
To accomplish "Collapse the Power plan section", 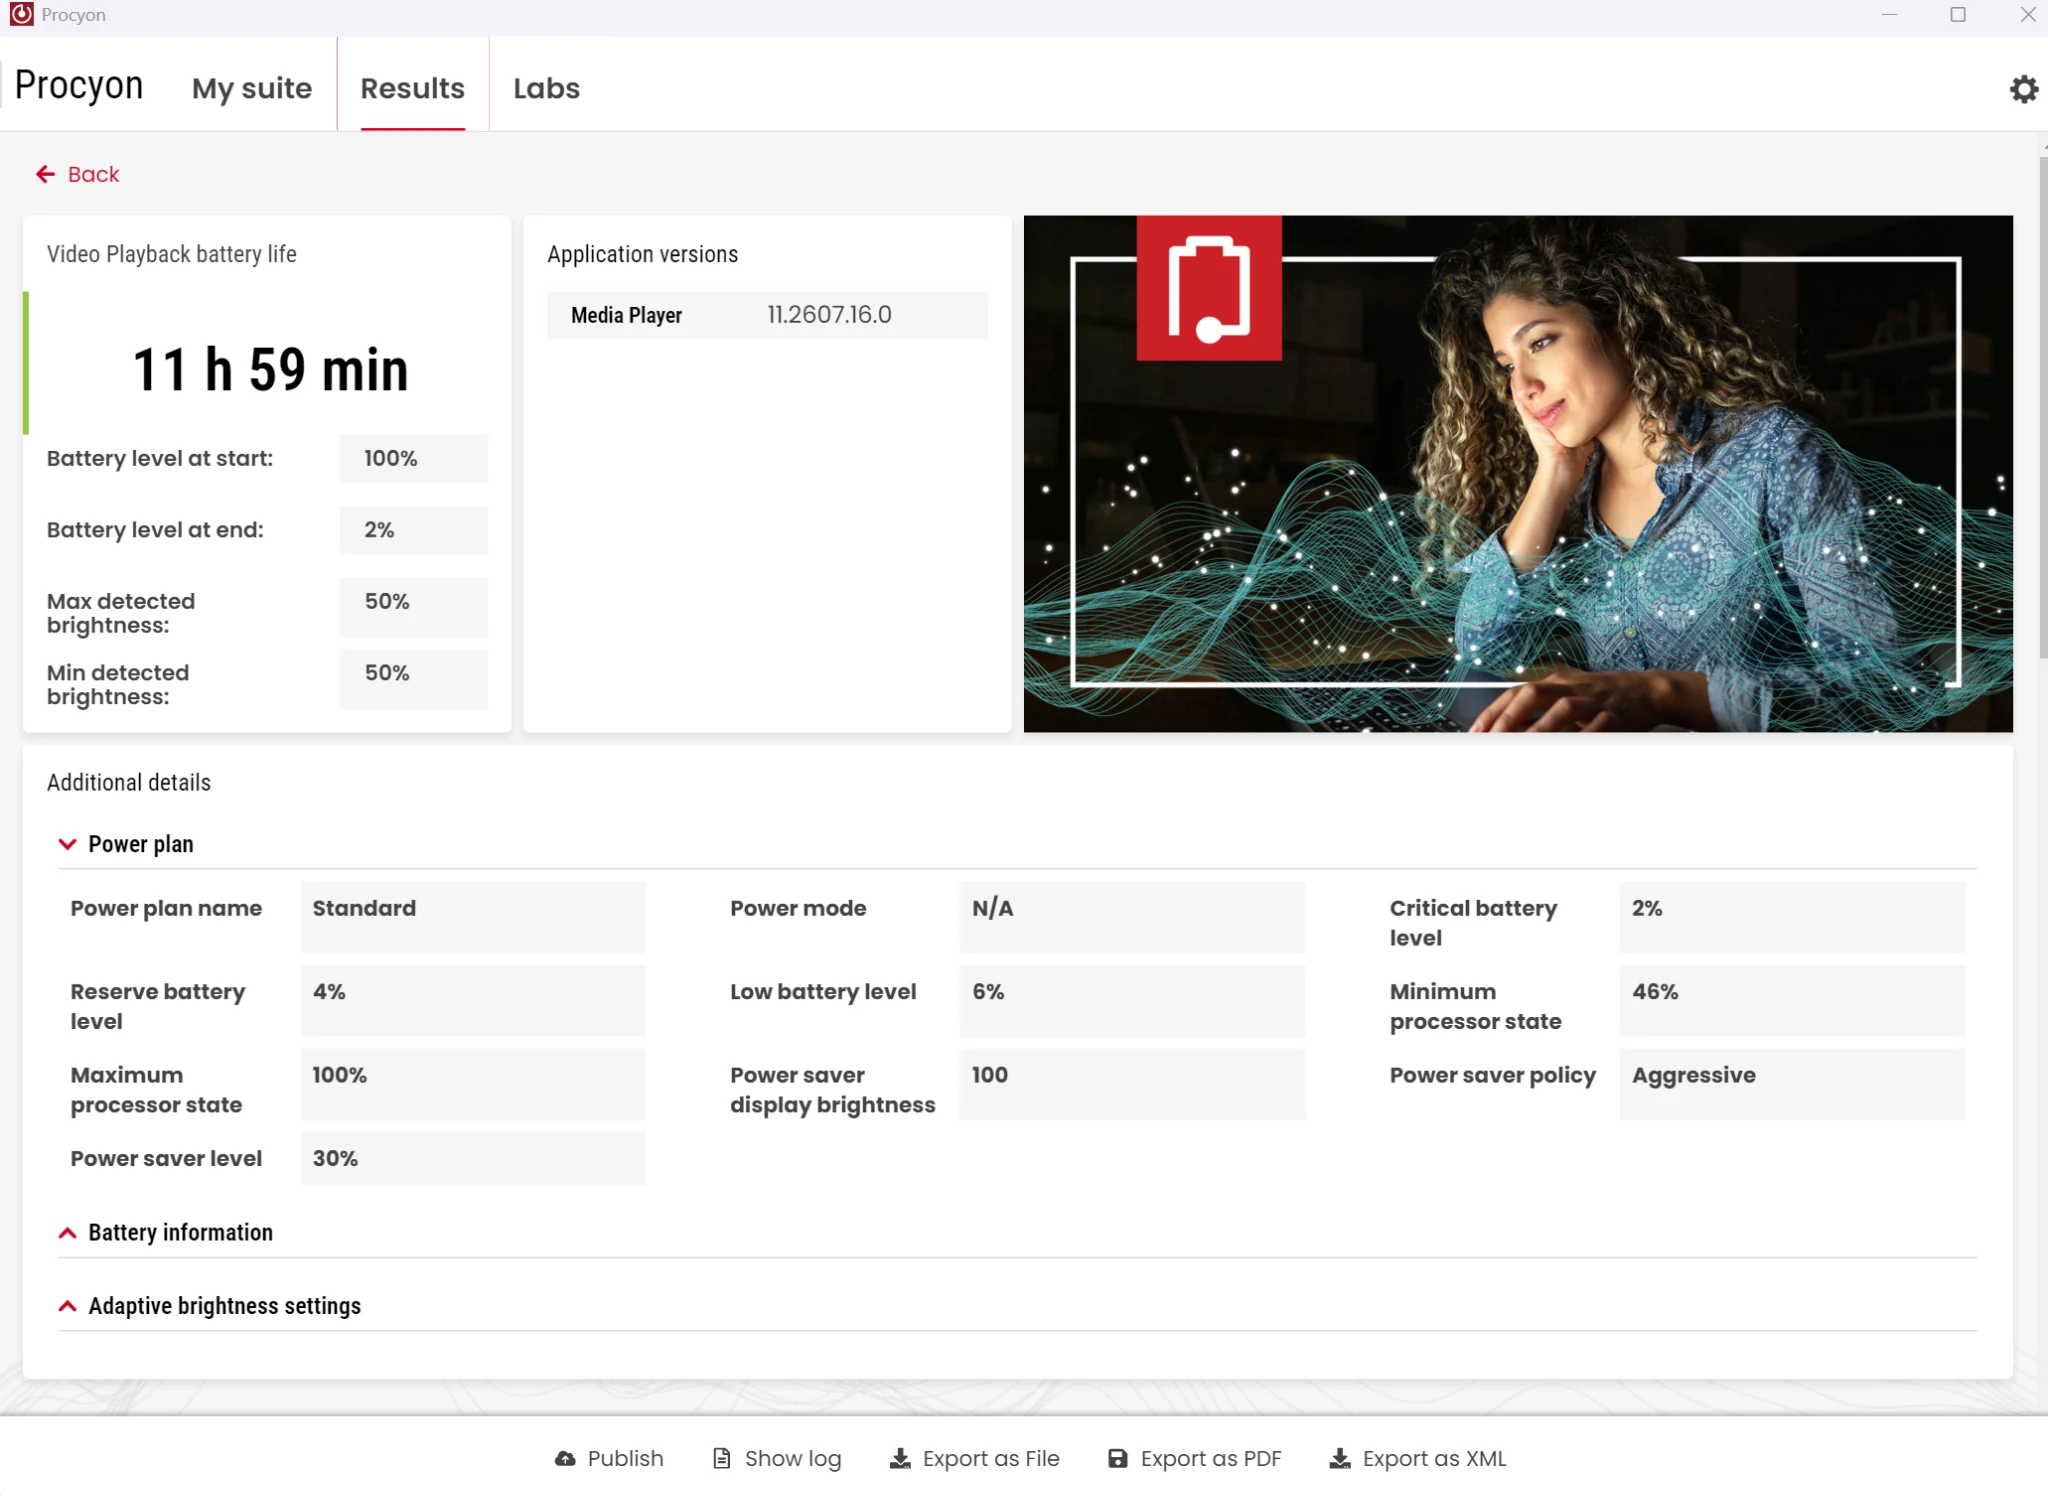I will (x=67, y=844).
